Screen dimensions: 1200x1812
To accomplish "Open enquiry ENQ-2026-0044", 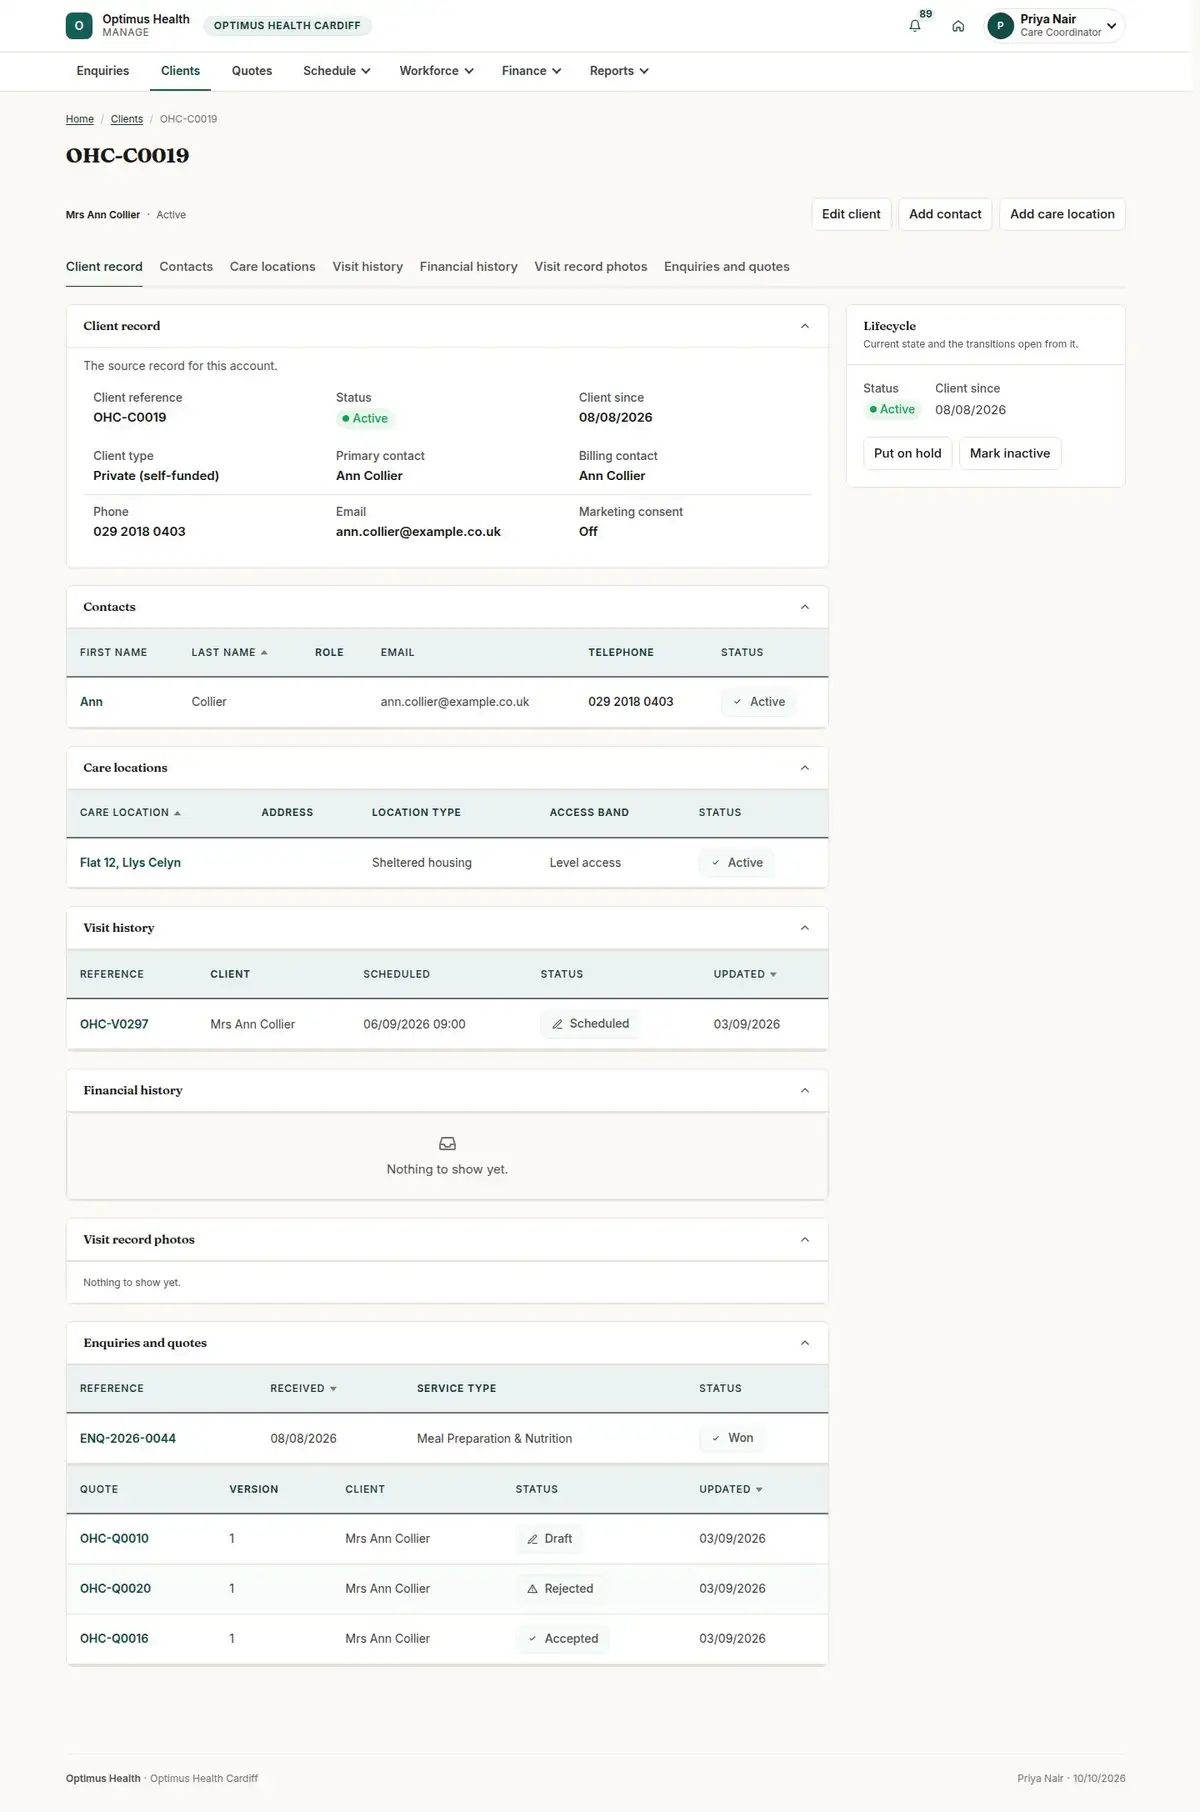I will coord(128,1439).
